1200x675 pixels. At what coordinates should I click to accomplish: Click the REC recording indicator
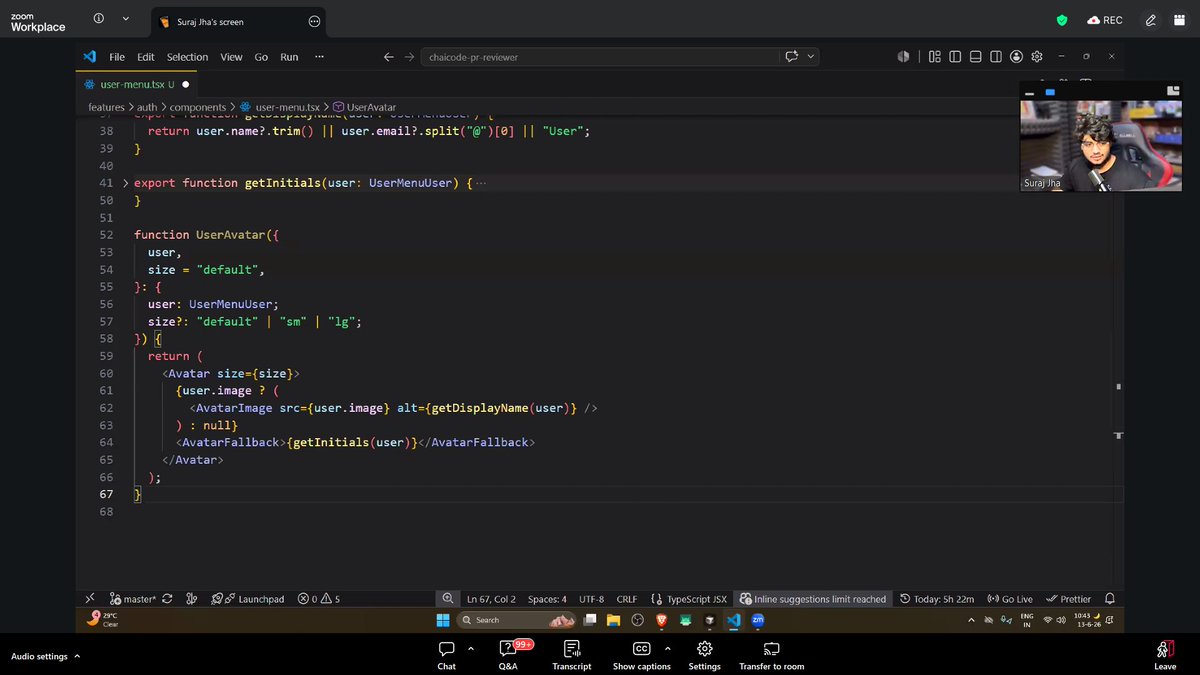coord(1105,20)
